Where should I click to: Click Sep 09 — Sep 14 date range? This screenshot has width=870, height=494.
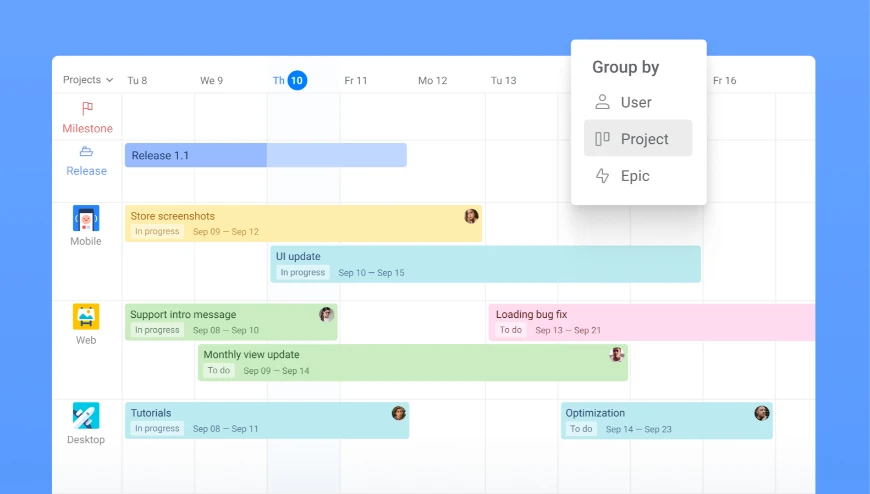point(276,371)
